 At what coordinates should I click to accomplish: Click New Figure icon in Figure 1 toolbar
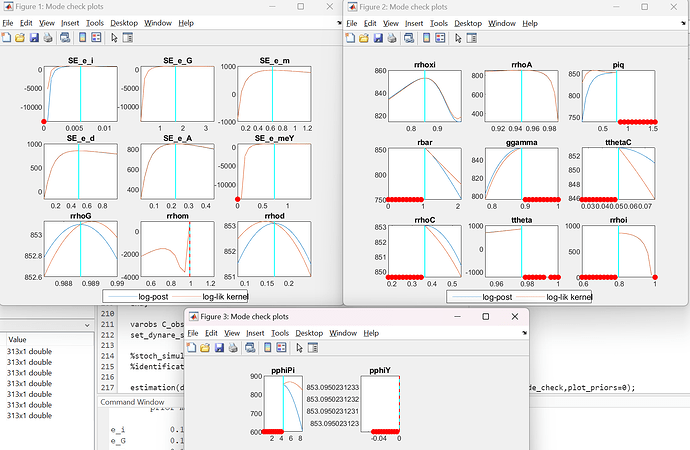coord(6,37)
